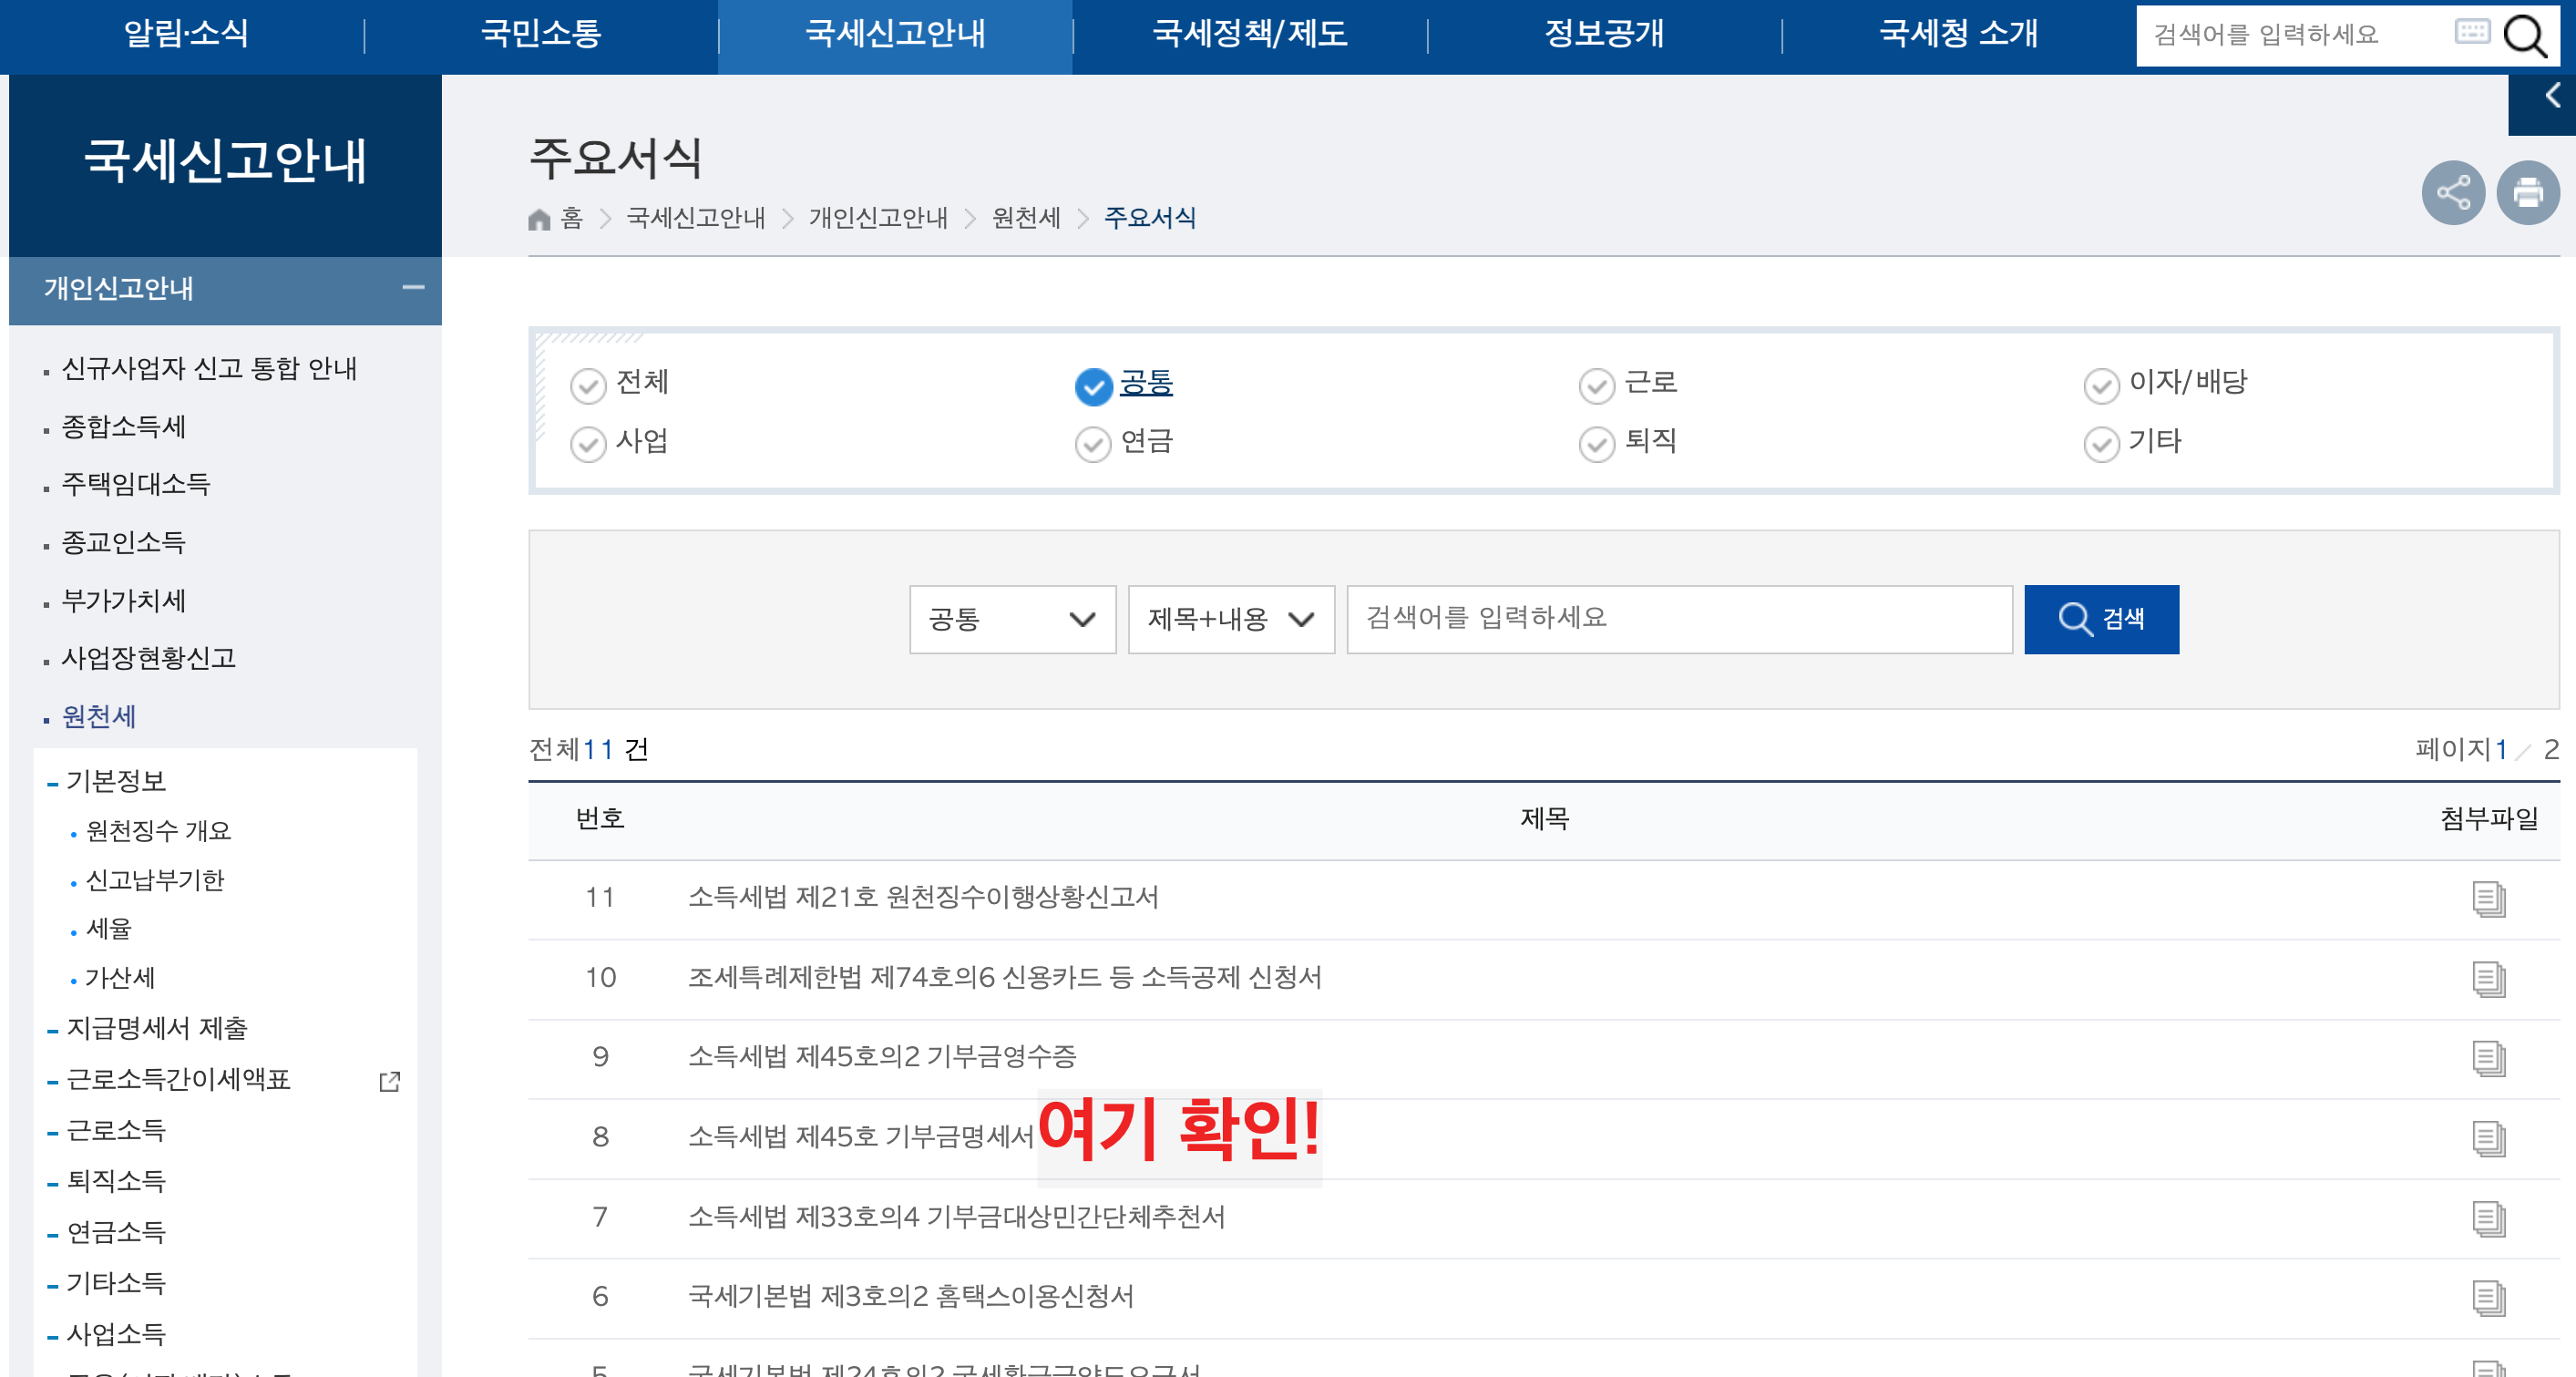Open attachment icon for row 11
The image size is (2576, 1377).
click(x=2488, y=898)
